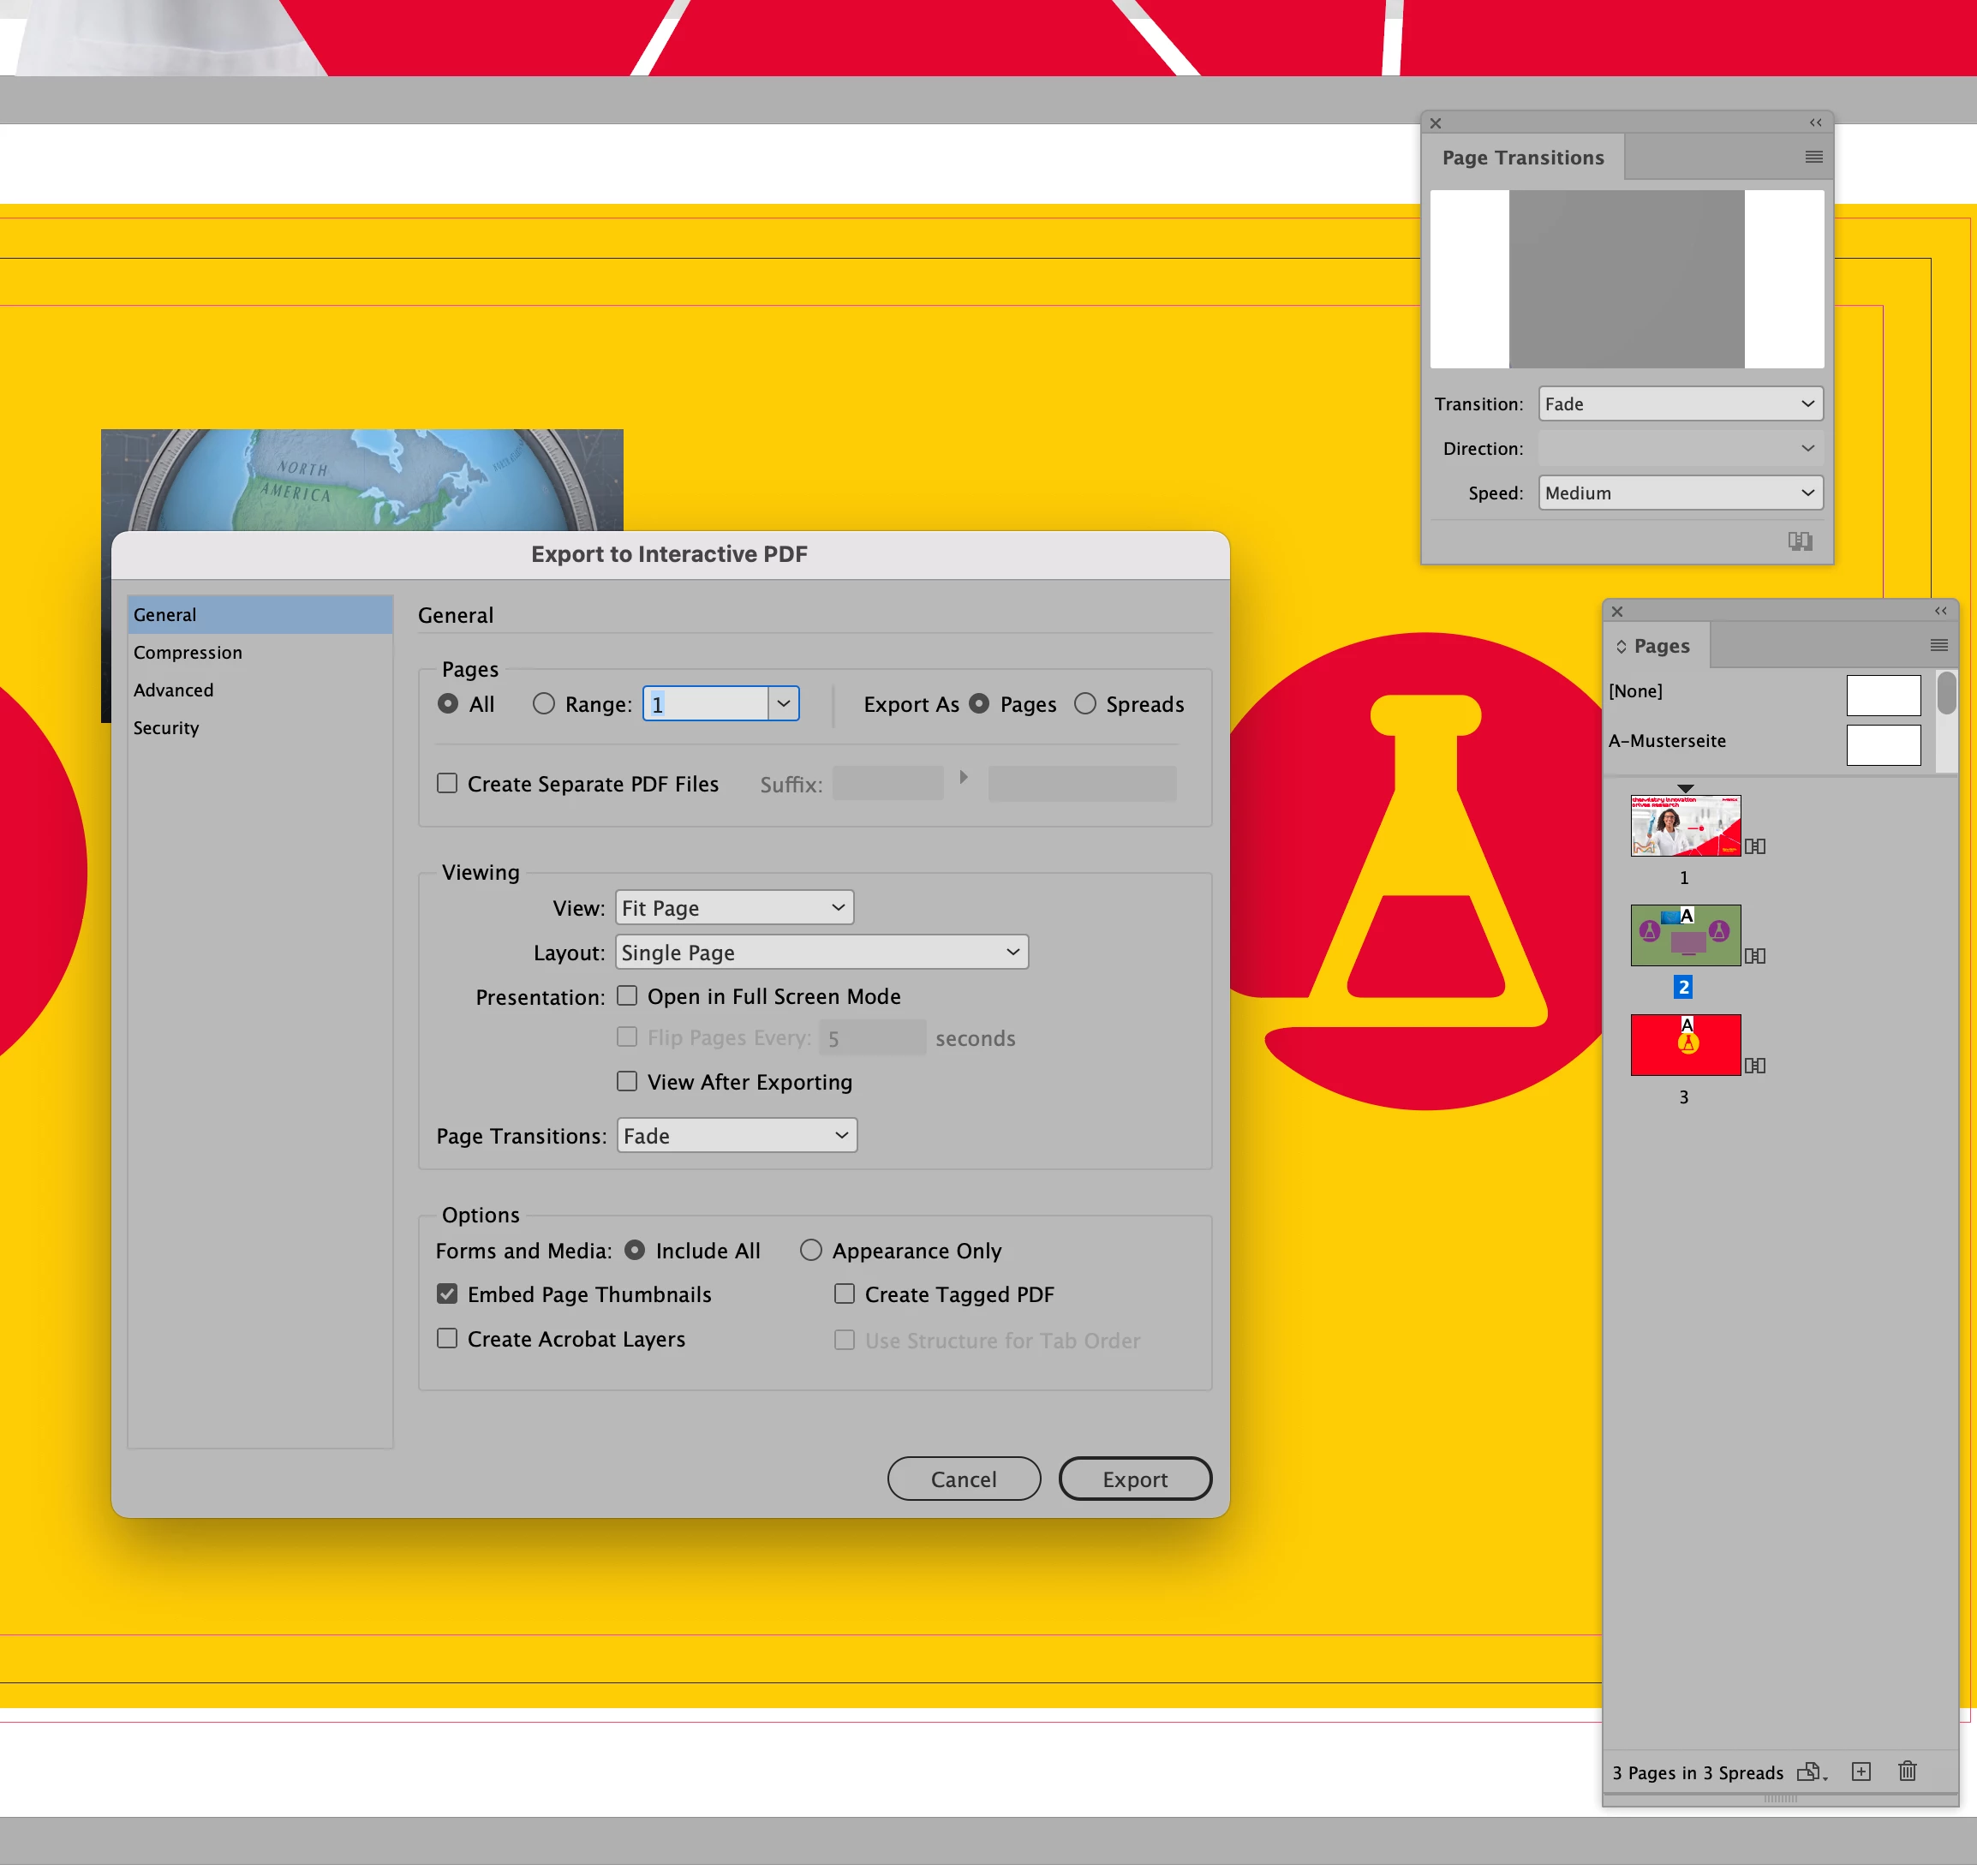Image resolution: width=1977 pixels, height=1876 pixels.
Task: Enable Create Acrobat Layers
Action: [447, 1339]
